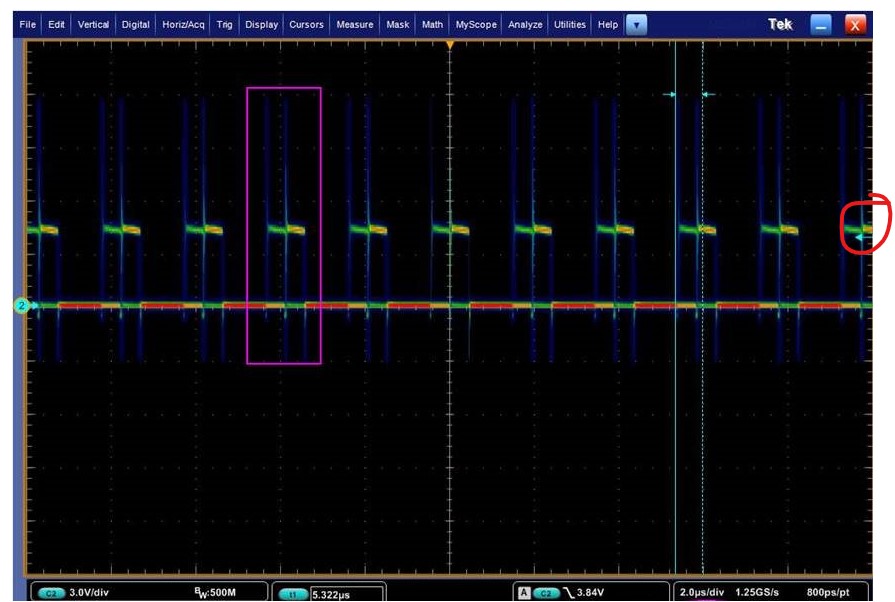Image resolution: width=895 pixels, height=602 pixels.
Task: Click the C2 channel badge in vertical readout
Action: (x=51, y=593)
